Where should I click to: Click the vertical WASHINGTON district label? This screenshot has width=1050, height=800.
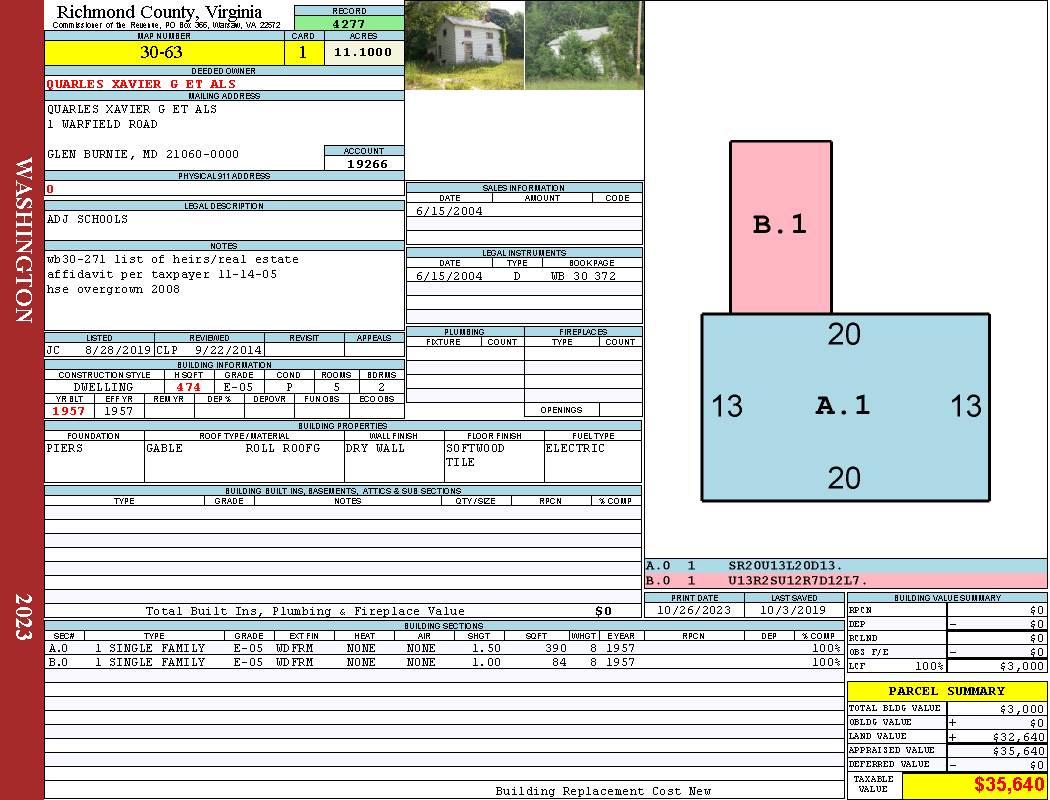click(x=23, y=240)
